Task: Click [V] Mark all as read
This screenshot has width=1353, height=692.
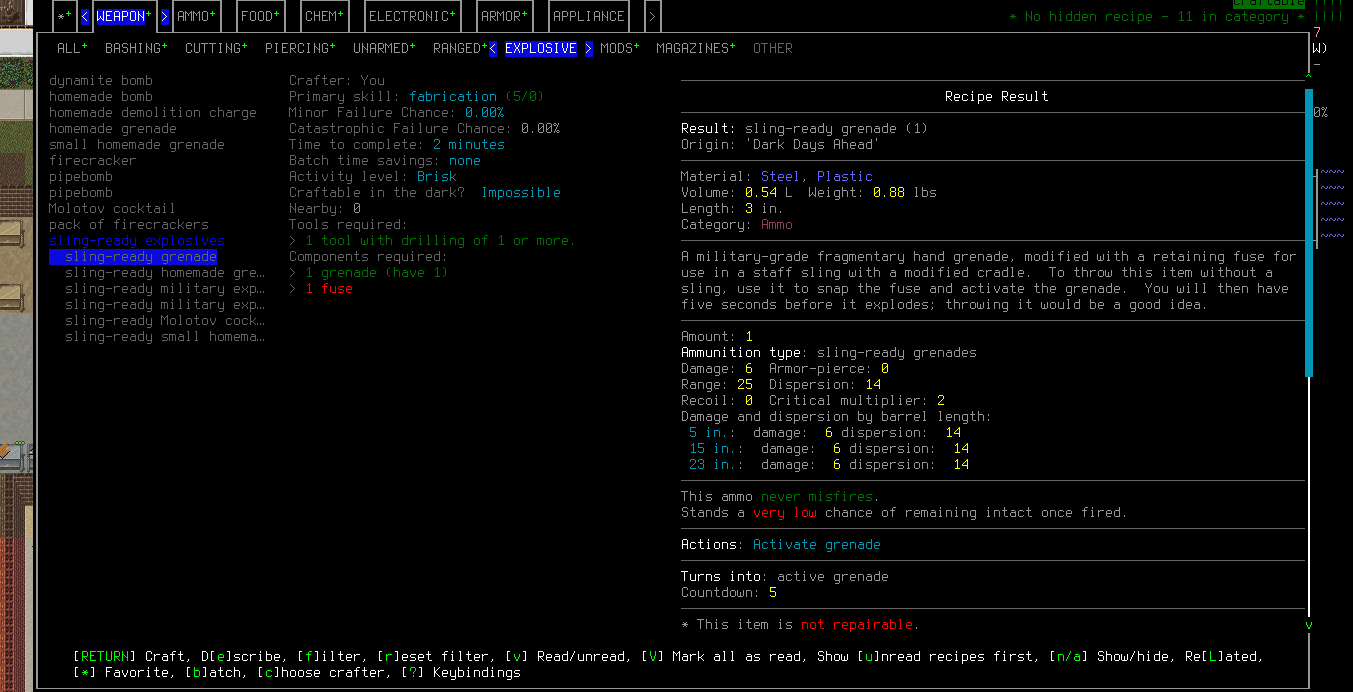Action: click(x=724, y=656)
